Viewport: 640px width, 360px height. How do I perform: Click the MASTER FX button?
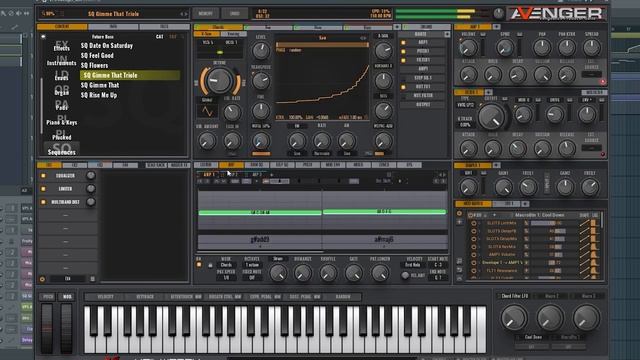[x=179, y=165]
